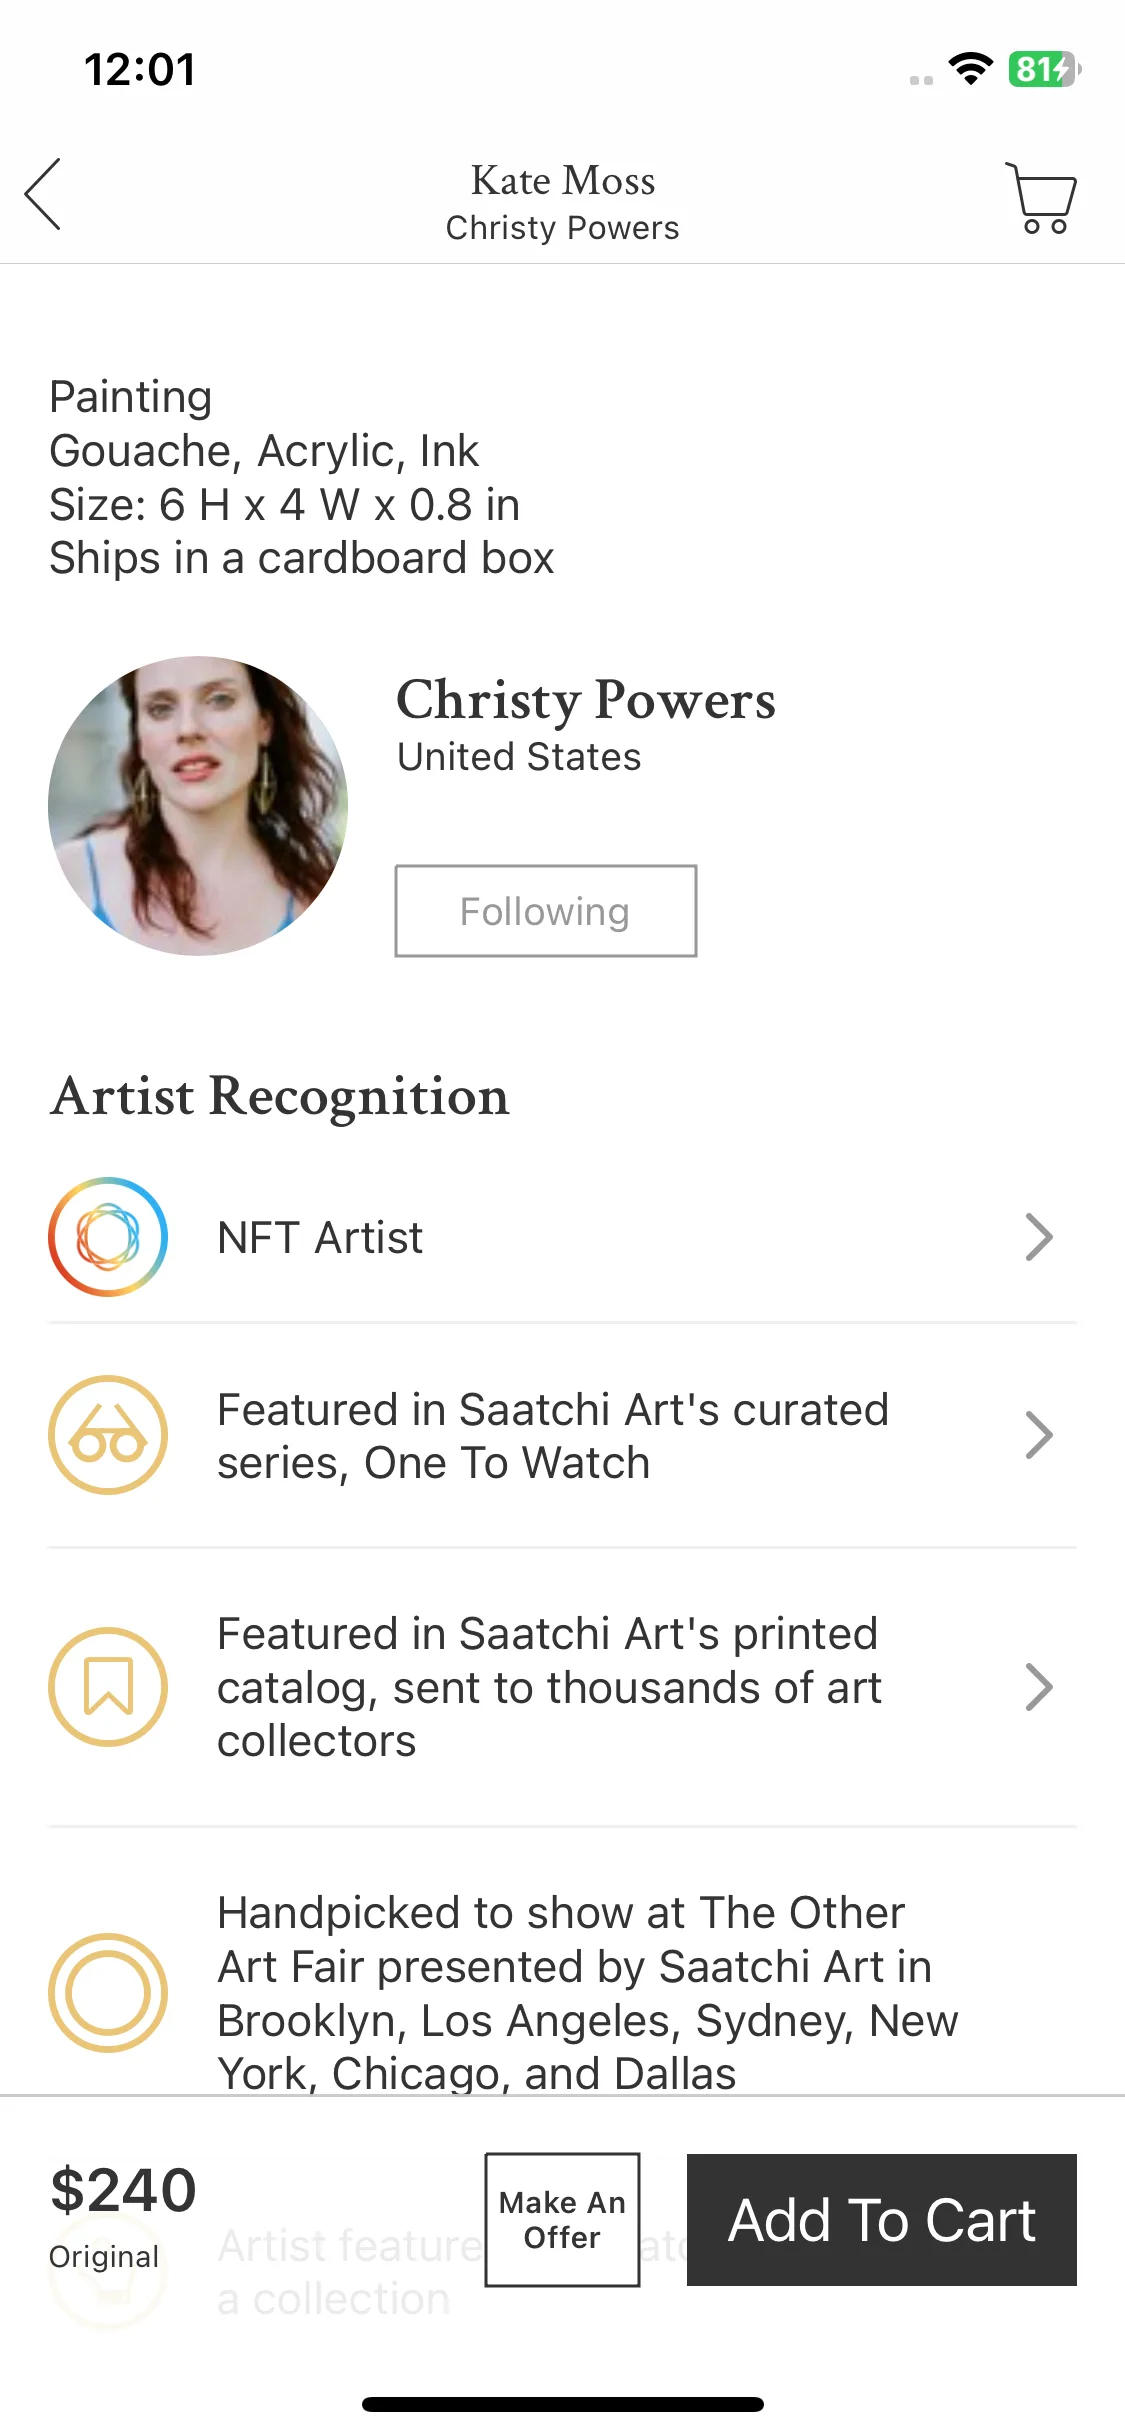The height and width of the screenshot is (2436, 1125).
Task: Toggle the Following button for Christy Powers
Action: 546,911
